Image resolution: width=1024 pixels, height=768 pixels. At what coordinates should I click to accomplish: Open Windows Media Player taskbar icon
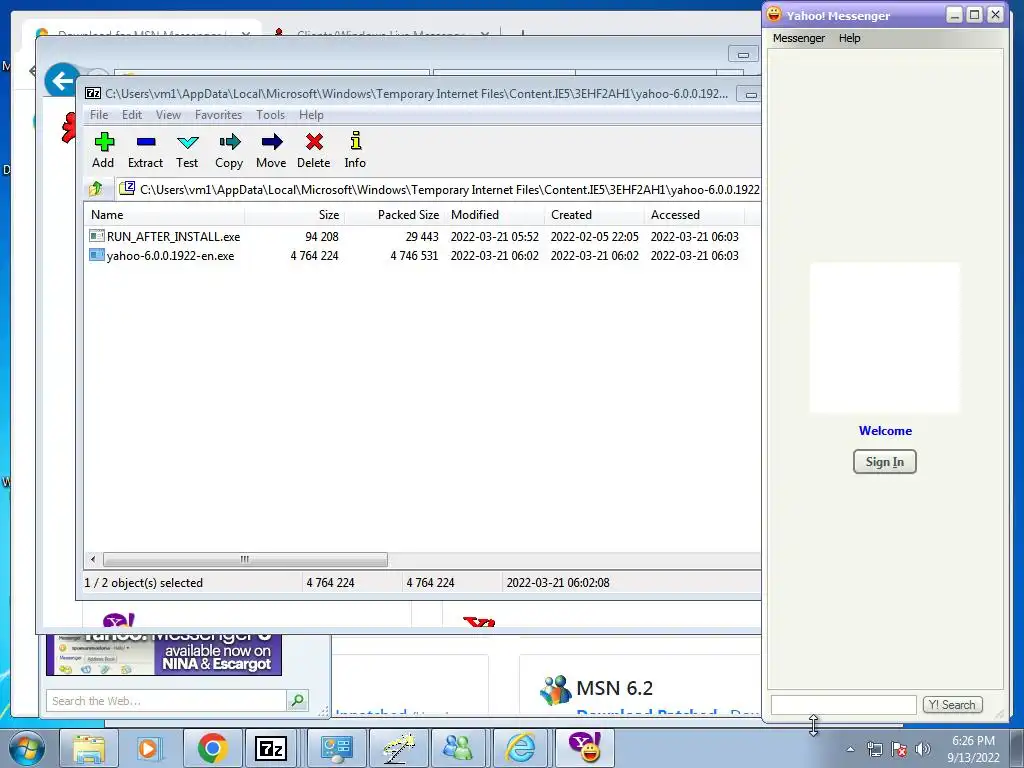pos(148,748)
